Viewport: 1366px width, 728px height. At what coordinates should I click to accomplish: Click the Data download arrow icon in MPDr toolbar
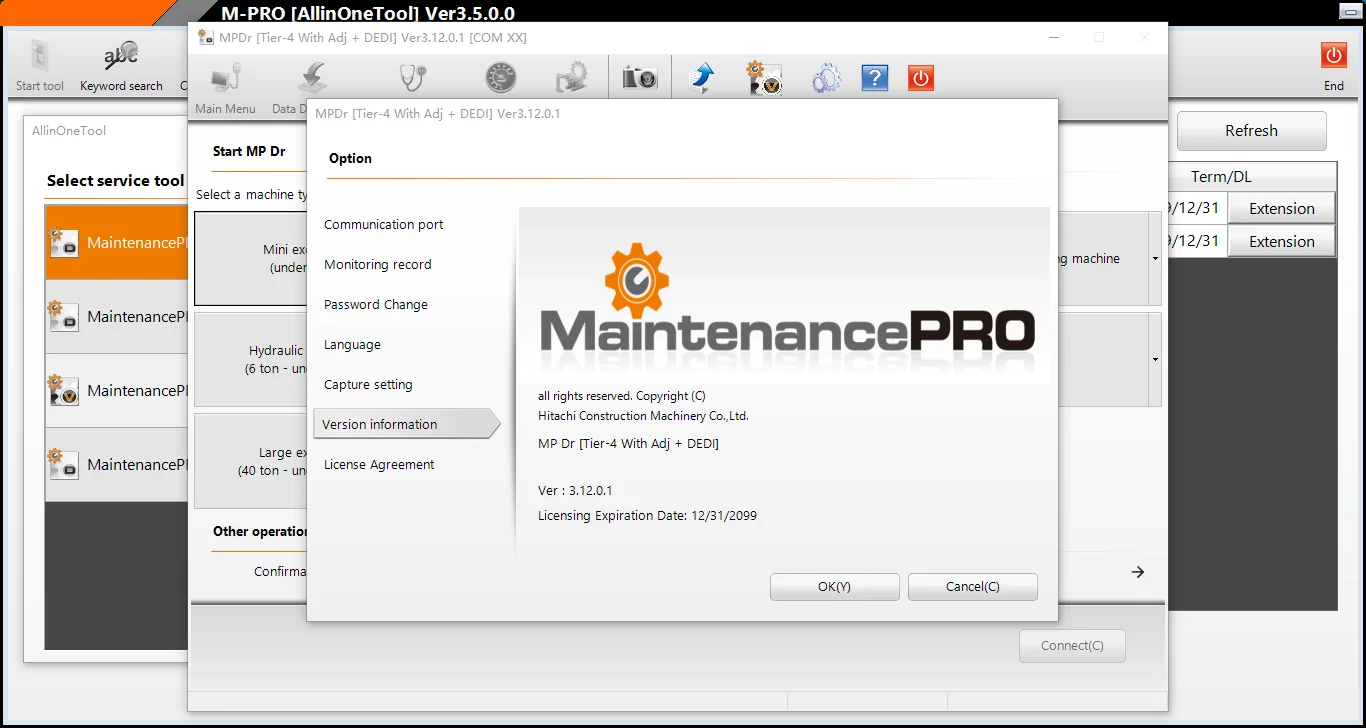point(313,79)
